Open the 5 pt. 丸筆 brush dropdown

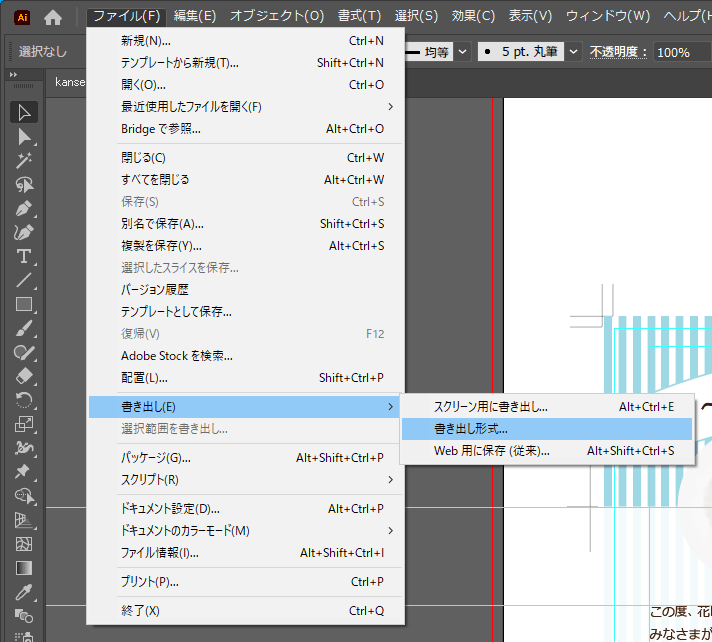coord(574,51)
